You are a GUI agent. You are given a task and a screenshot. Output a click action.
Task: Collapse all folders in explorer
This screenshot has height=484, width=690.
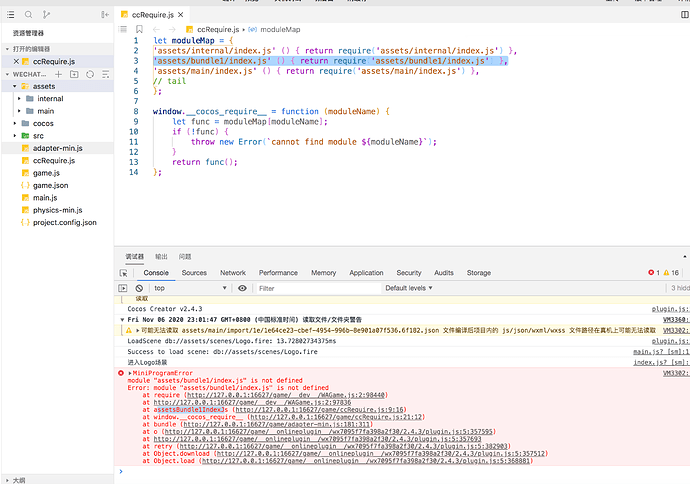coord(106,74)
